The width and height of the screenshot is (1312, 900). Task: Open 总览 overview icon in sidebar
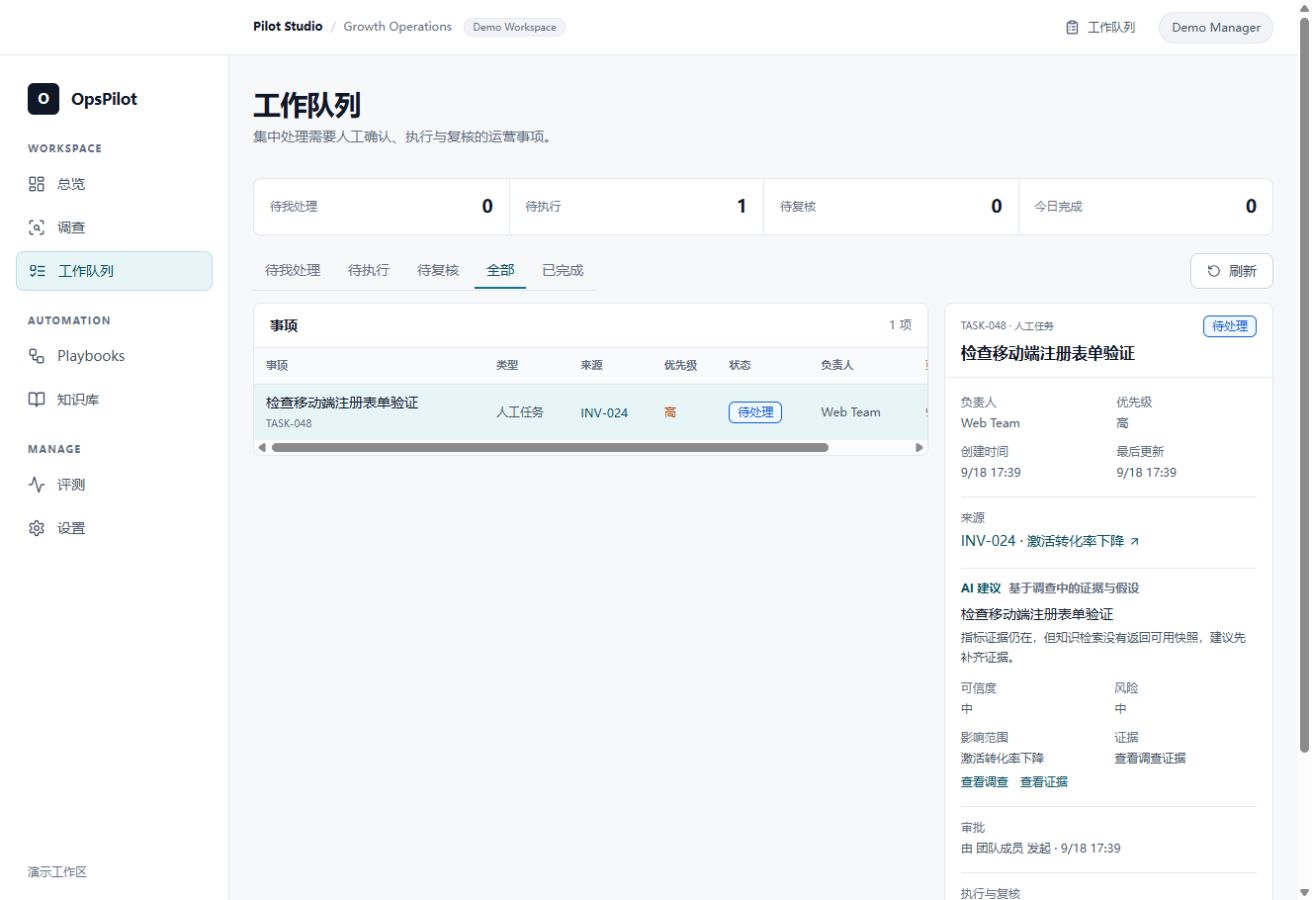[x=37, y=184]
